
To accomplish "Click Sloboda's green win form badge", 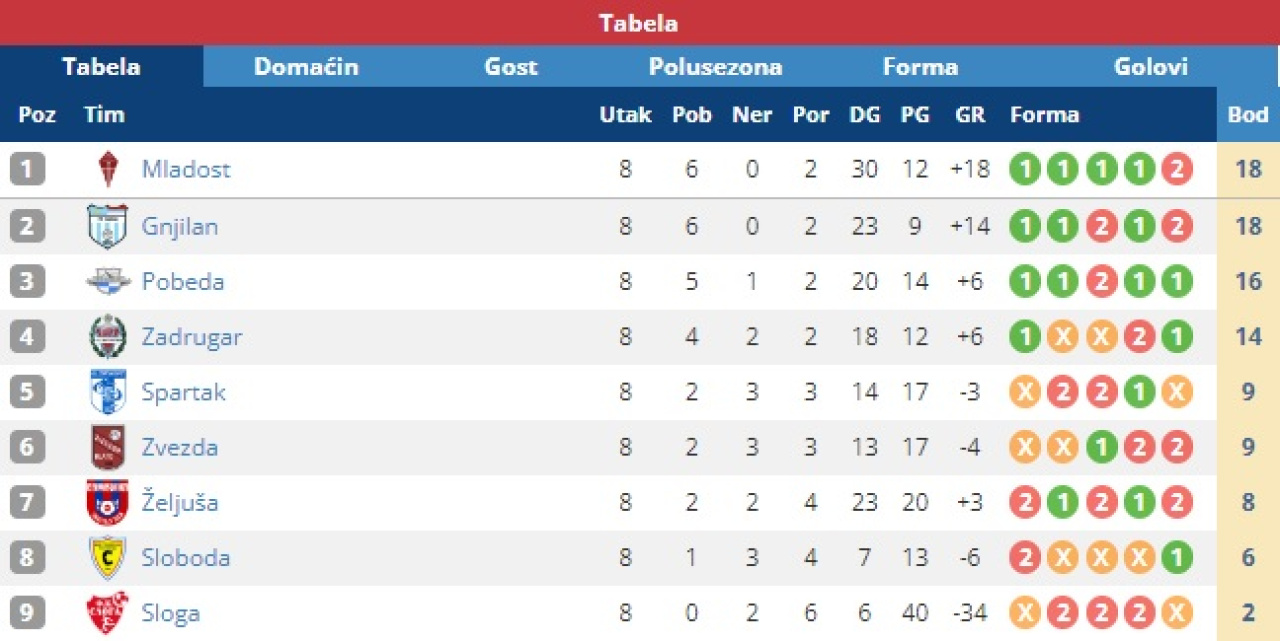I will 1177,558.
